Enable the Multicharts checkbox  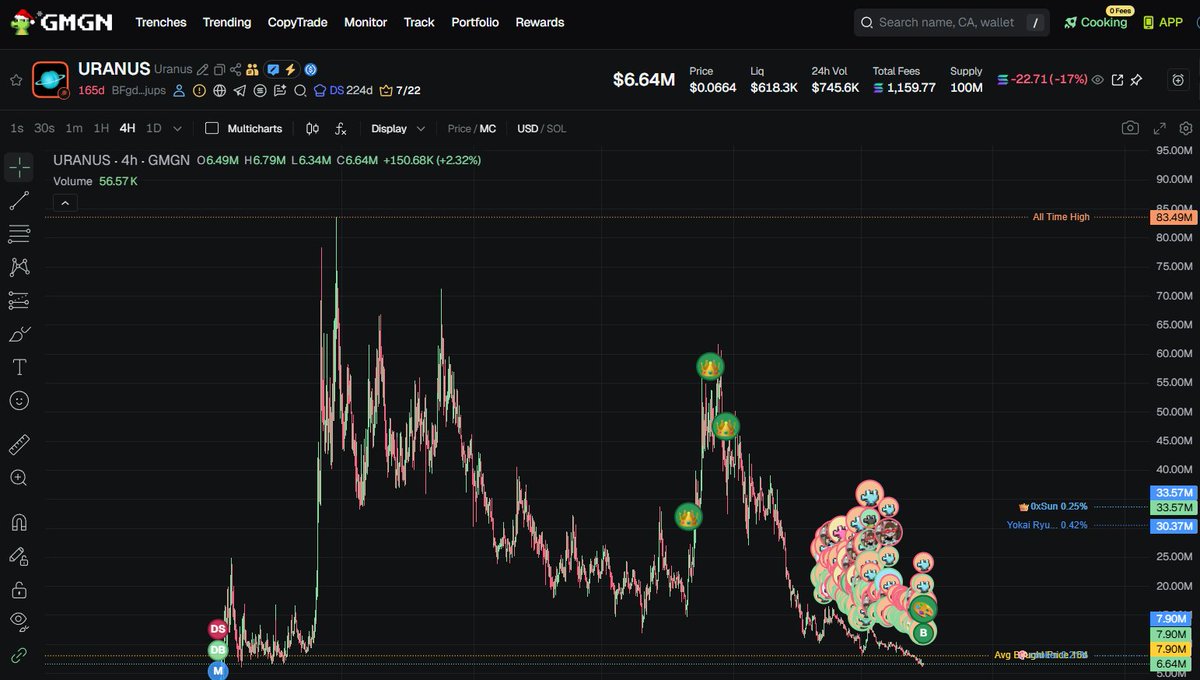coord(212,128)
